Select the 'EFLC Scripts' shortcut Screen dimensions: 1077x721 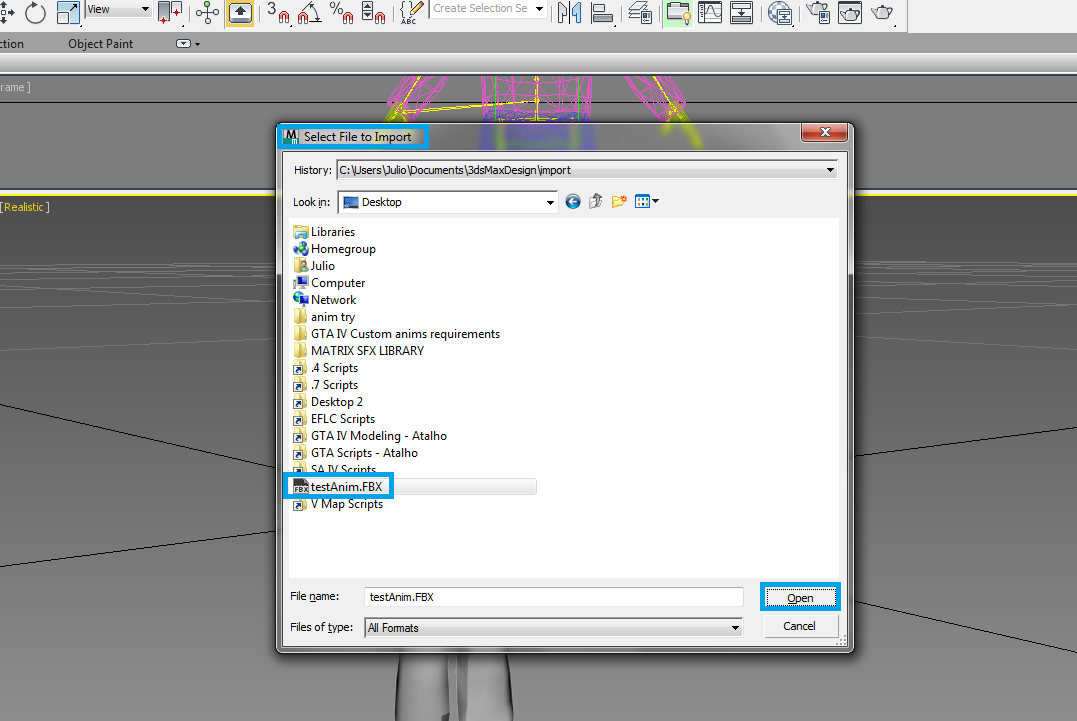coord(334,419)
